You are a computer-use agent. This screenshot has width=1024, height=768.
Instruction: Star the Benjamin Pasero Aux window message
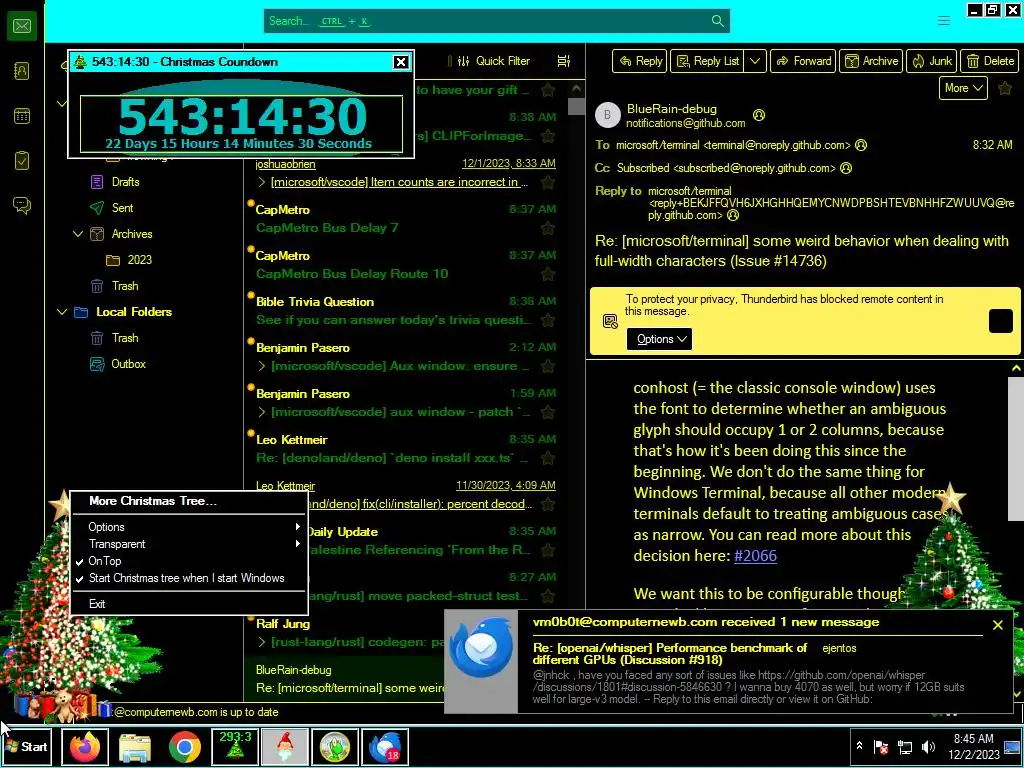pyautogui.click(x=548, y=366)
